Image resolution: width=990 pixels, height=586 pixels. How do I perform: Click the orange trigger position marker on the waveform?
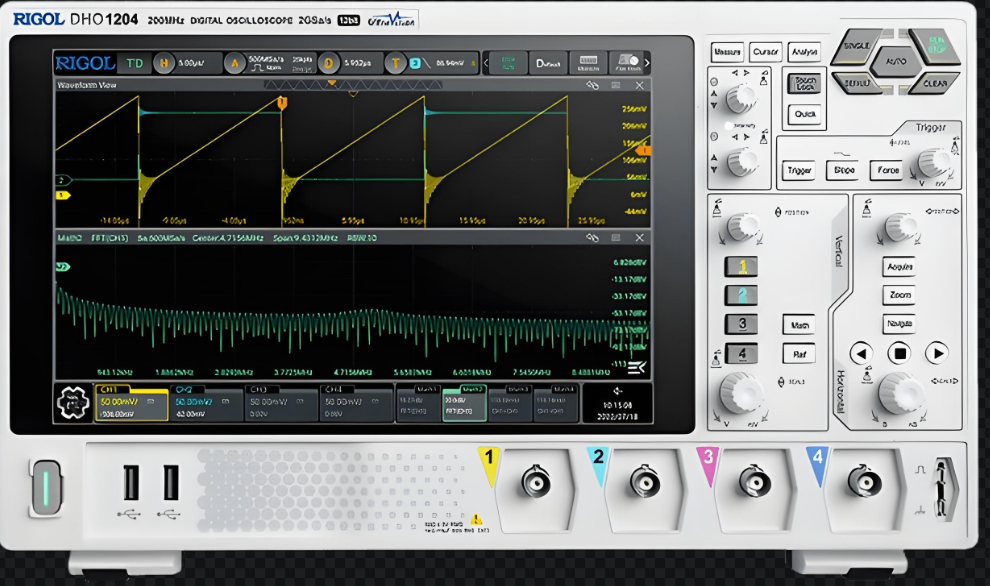[282, 102]
